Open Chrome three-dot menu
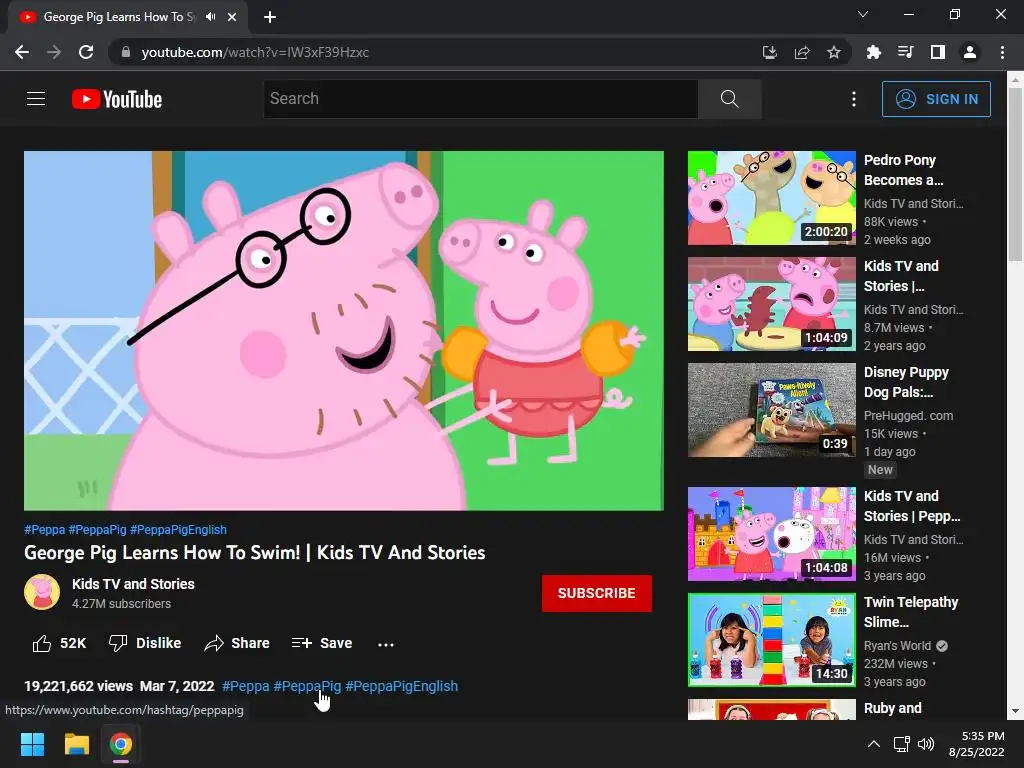This screenshot has height=768, width=1024. point(1002,52)
